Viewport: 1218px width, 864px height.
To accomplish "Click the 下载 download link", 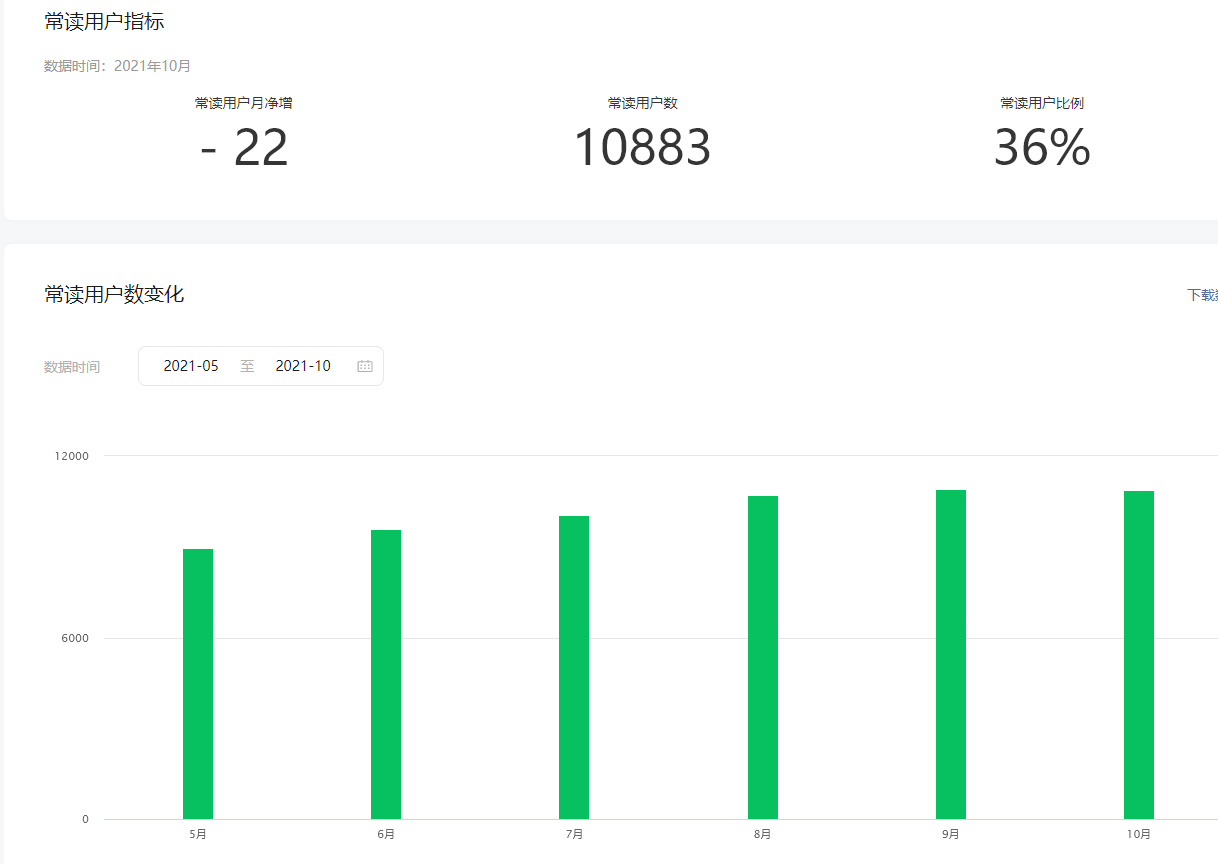I will click(x=1202, y=295).
